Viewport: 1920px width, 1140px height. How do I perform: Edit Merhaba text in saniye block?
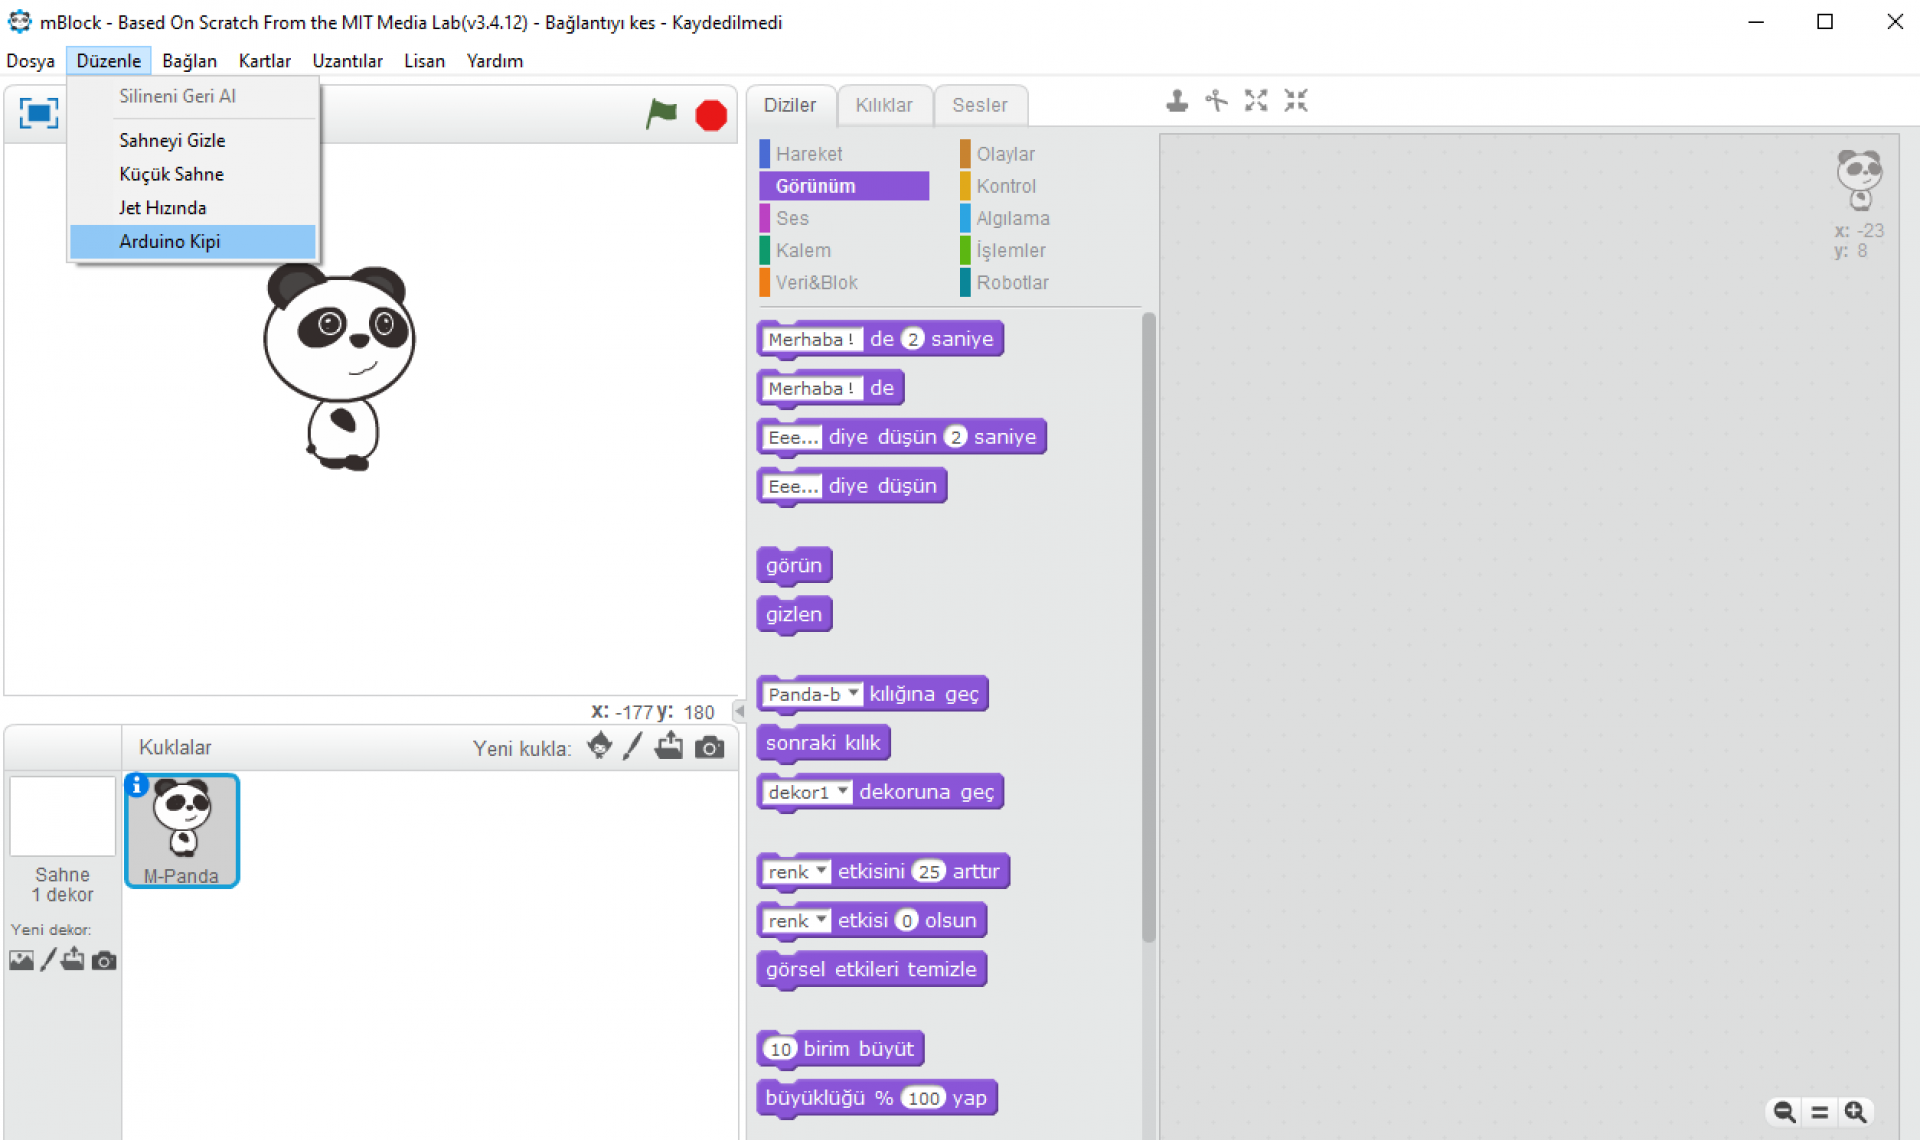pyautogui.click(x=812, y=339)
